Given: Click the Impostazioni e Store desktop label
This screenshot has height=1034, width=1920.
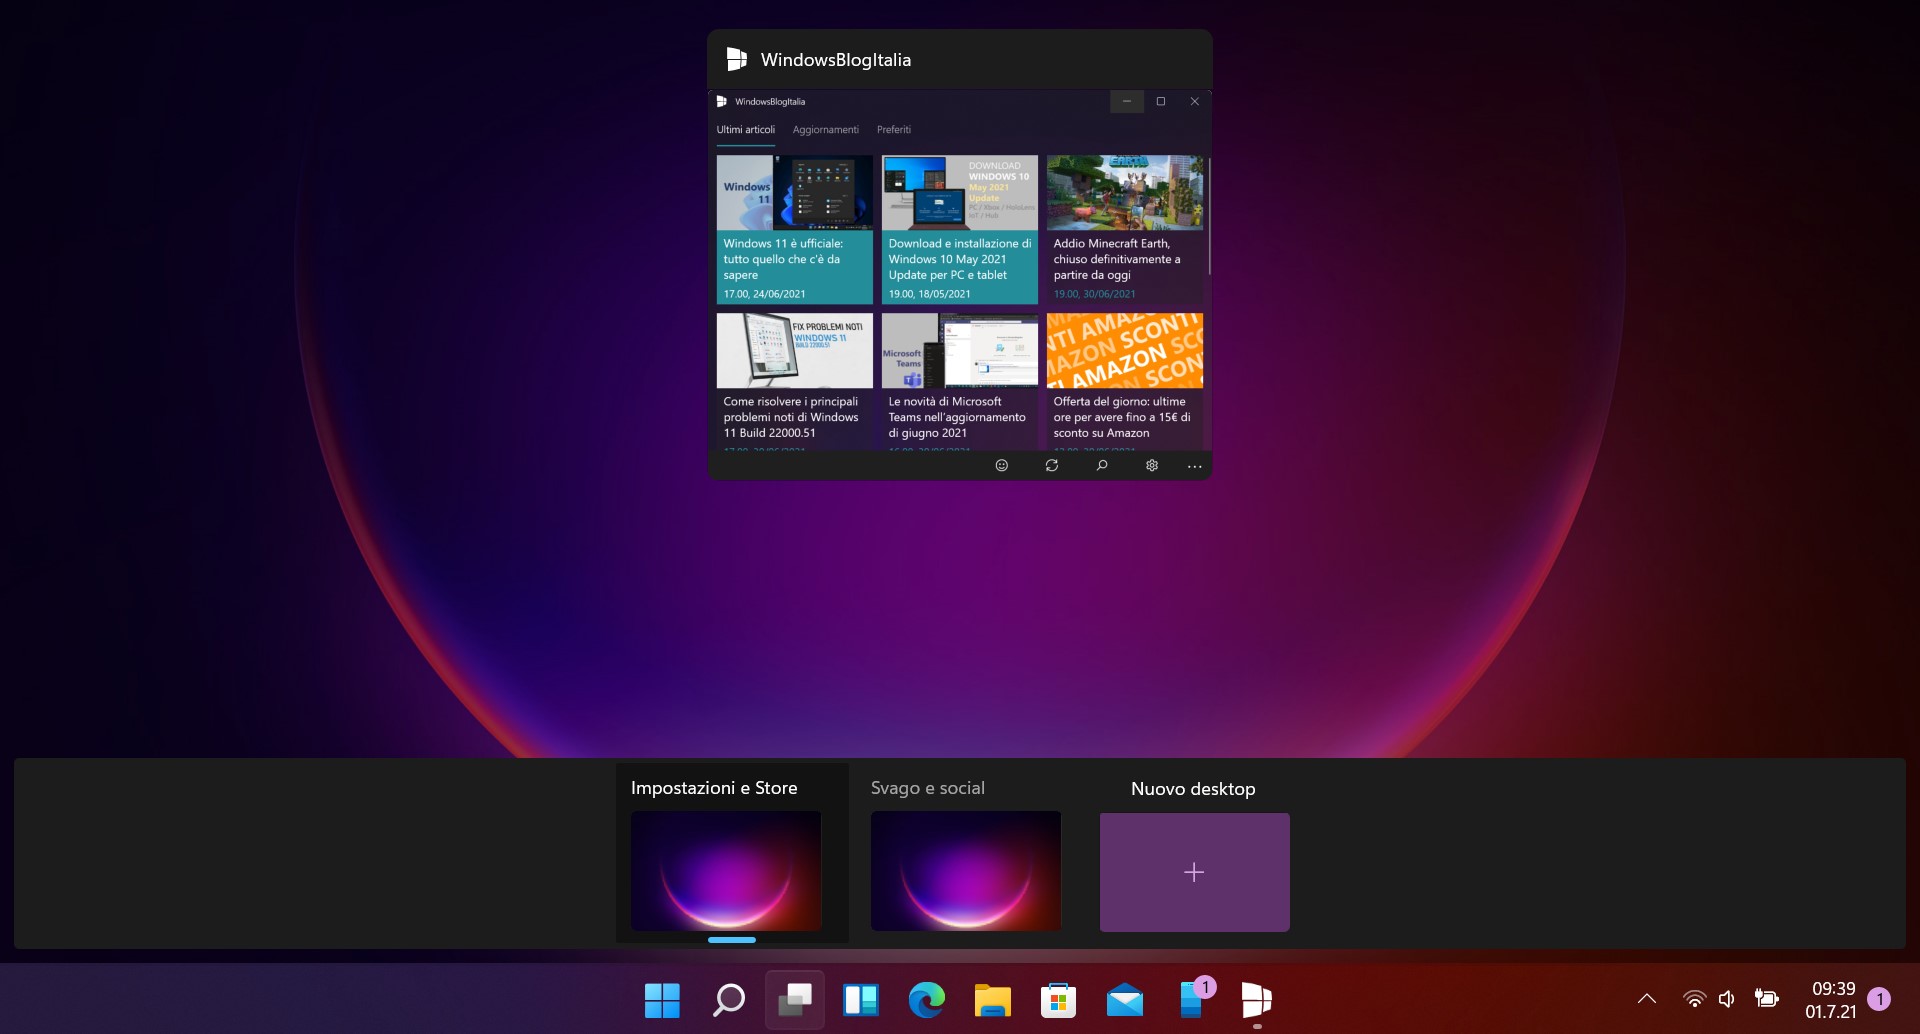Looking at the screenshot, I should 714,788.
